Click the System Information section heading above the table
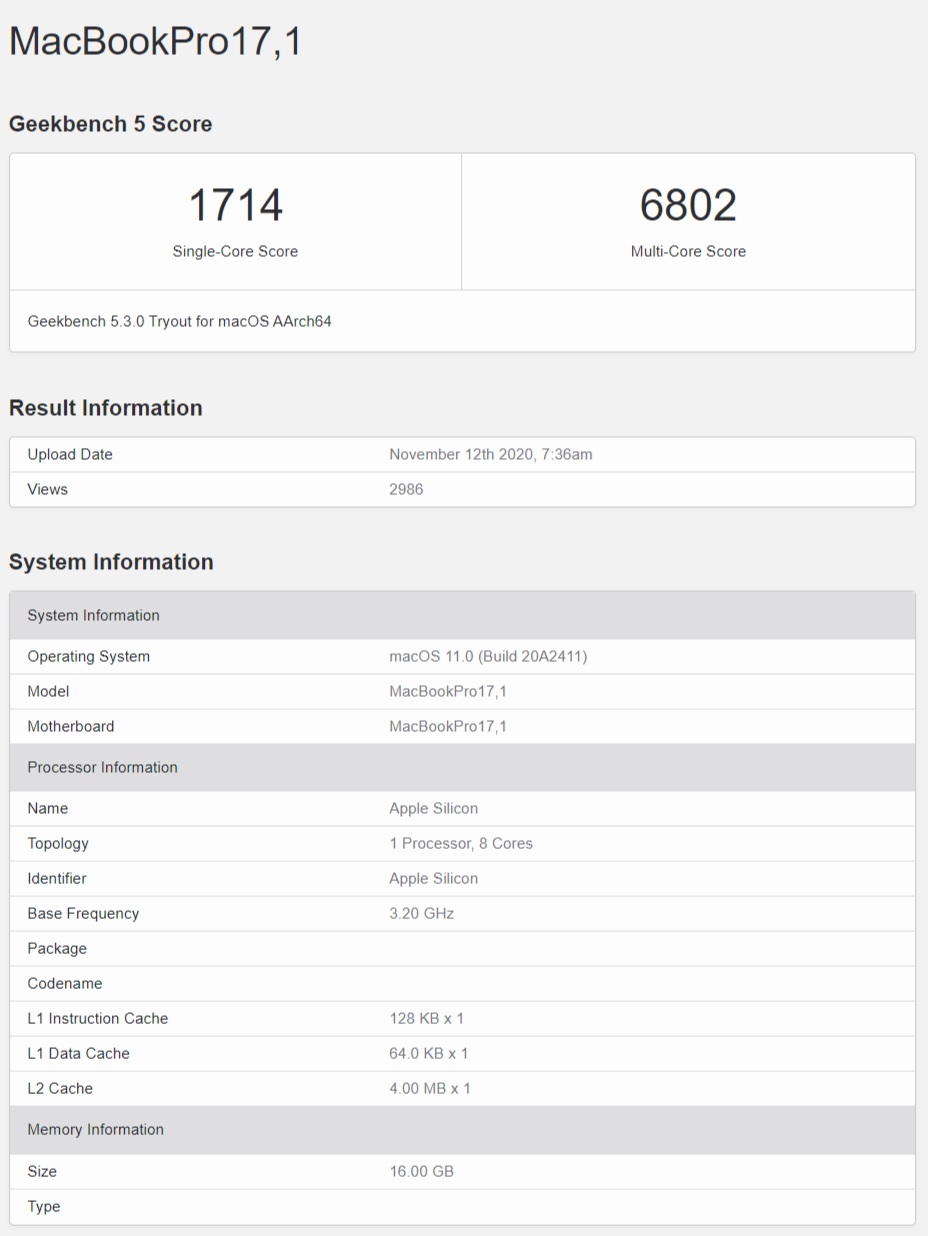 [x=111, y=562]
